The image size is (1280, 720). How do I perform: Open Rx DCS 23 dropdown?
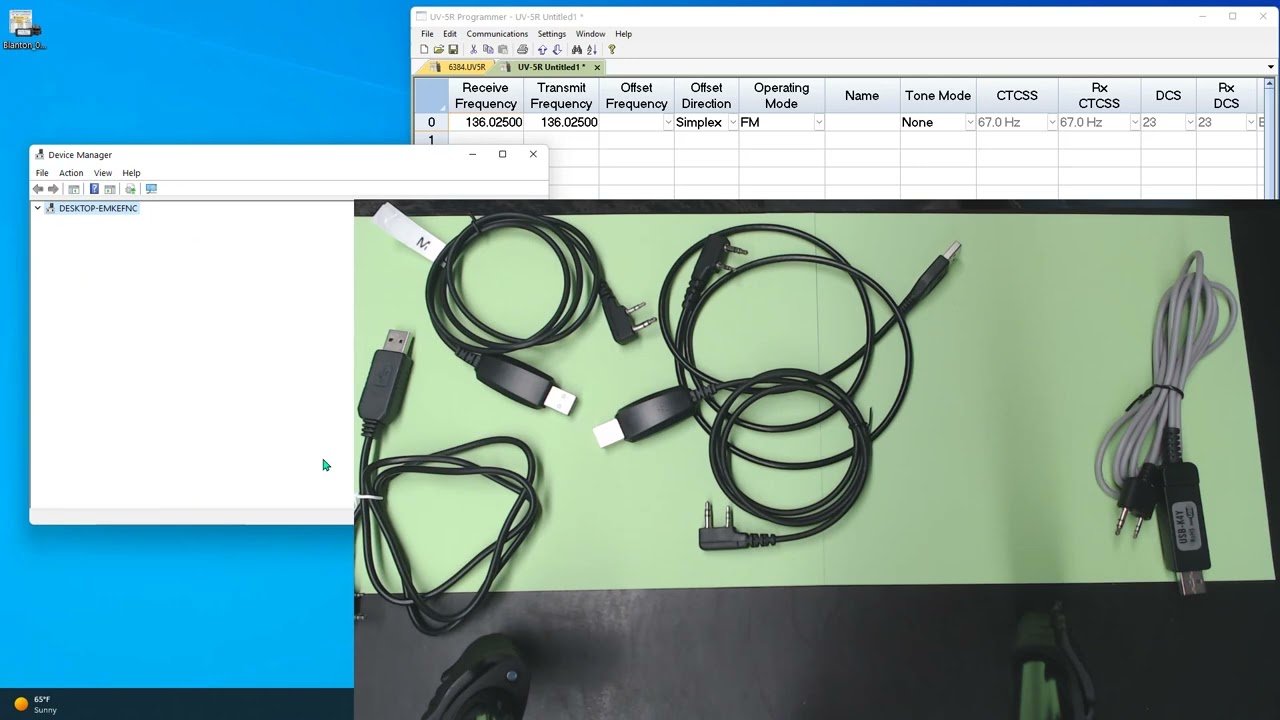coord(1249,123)
